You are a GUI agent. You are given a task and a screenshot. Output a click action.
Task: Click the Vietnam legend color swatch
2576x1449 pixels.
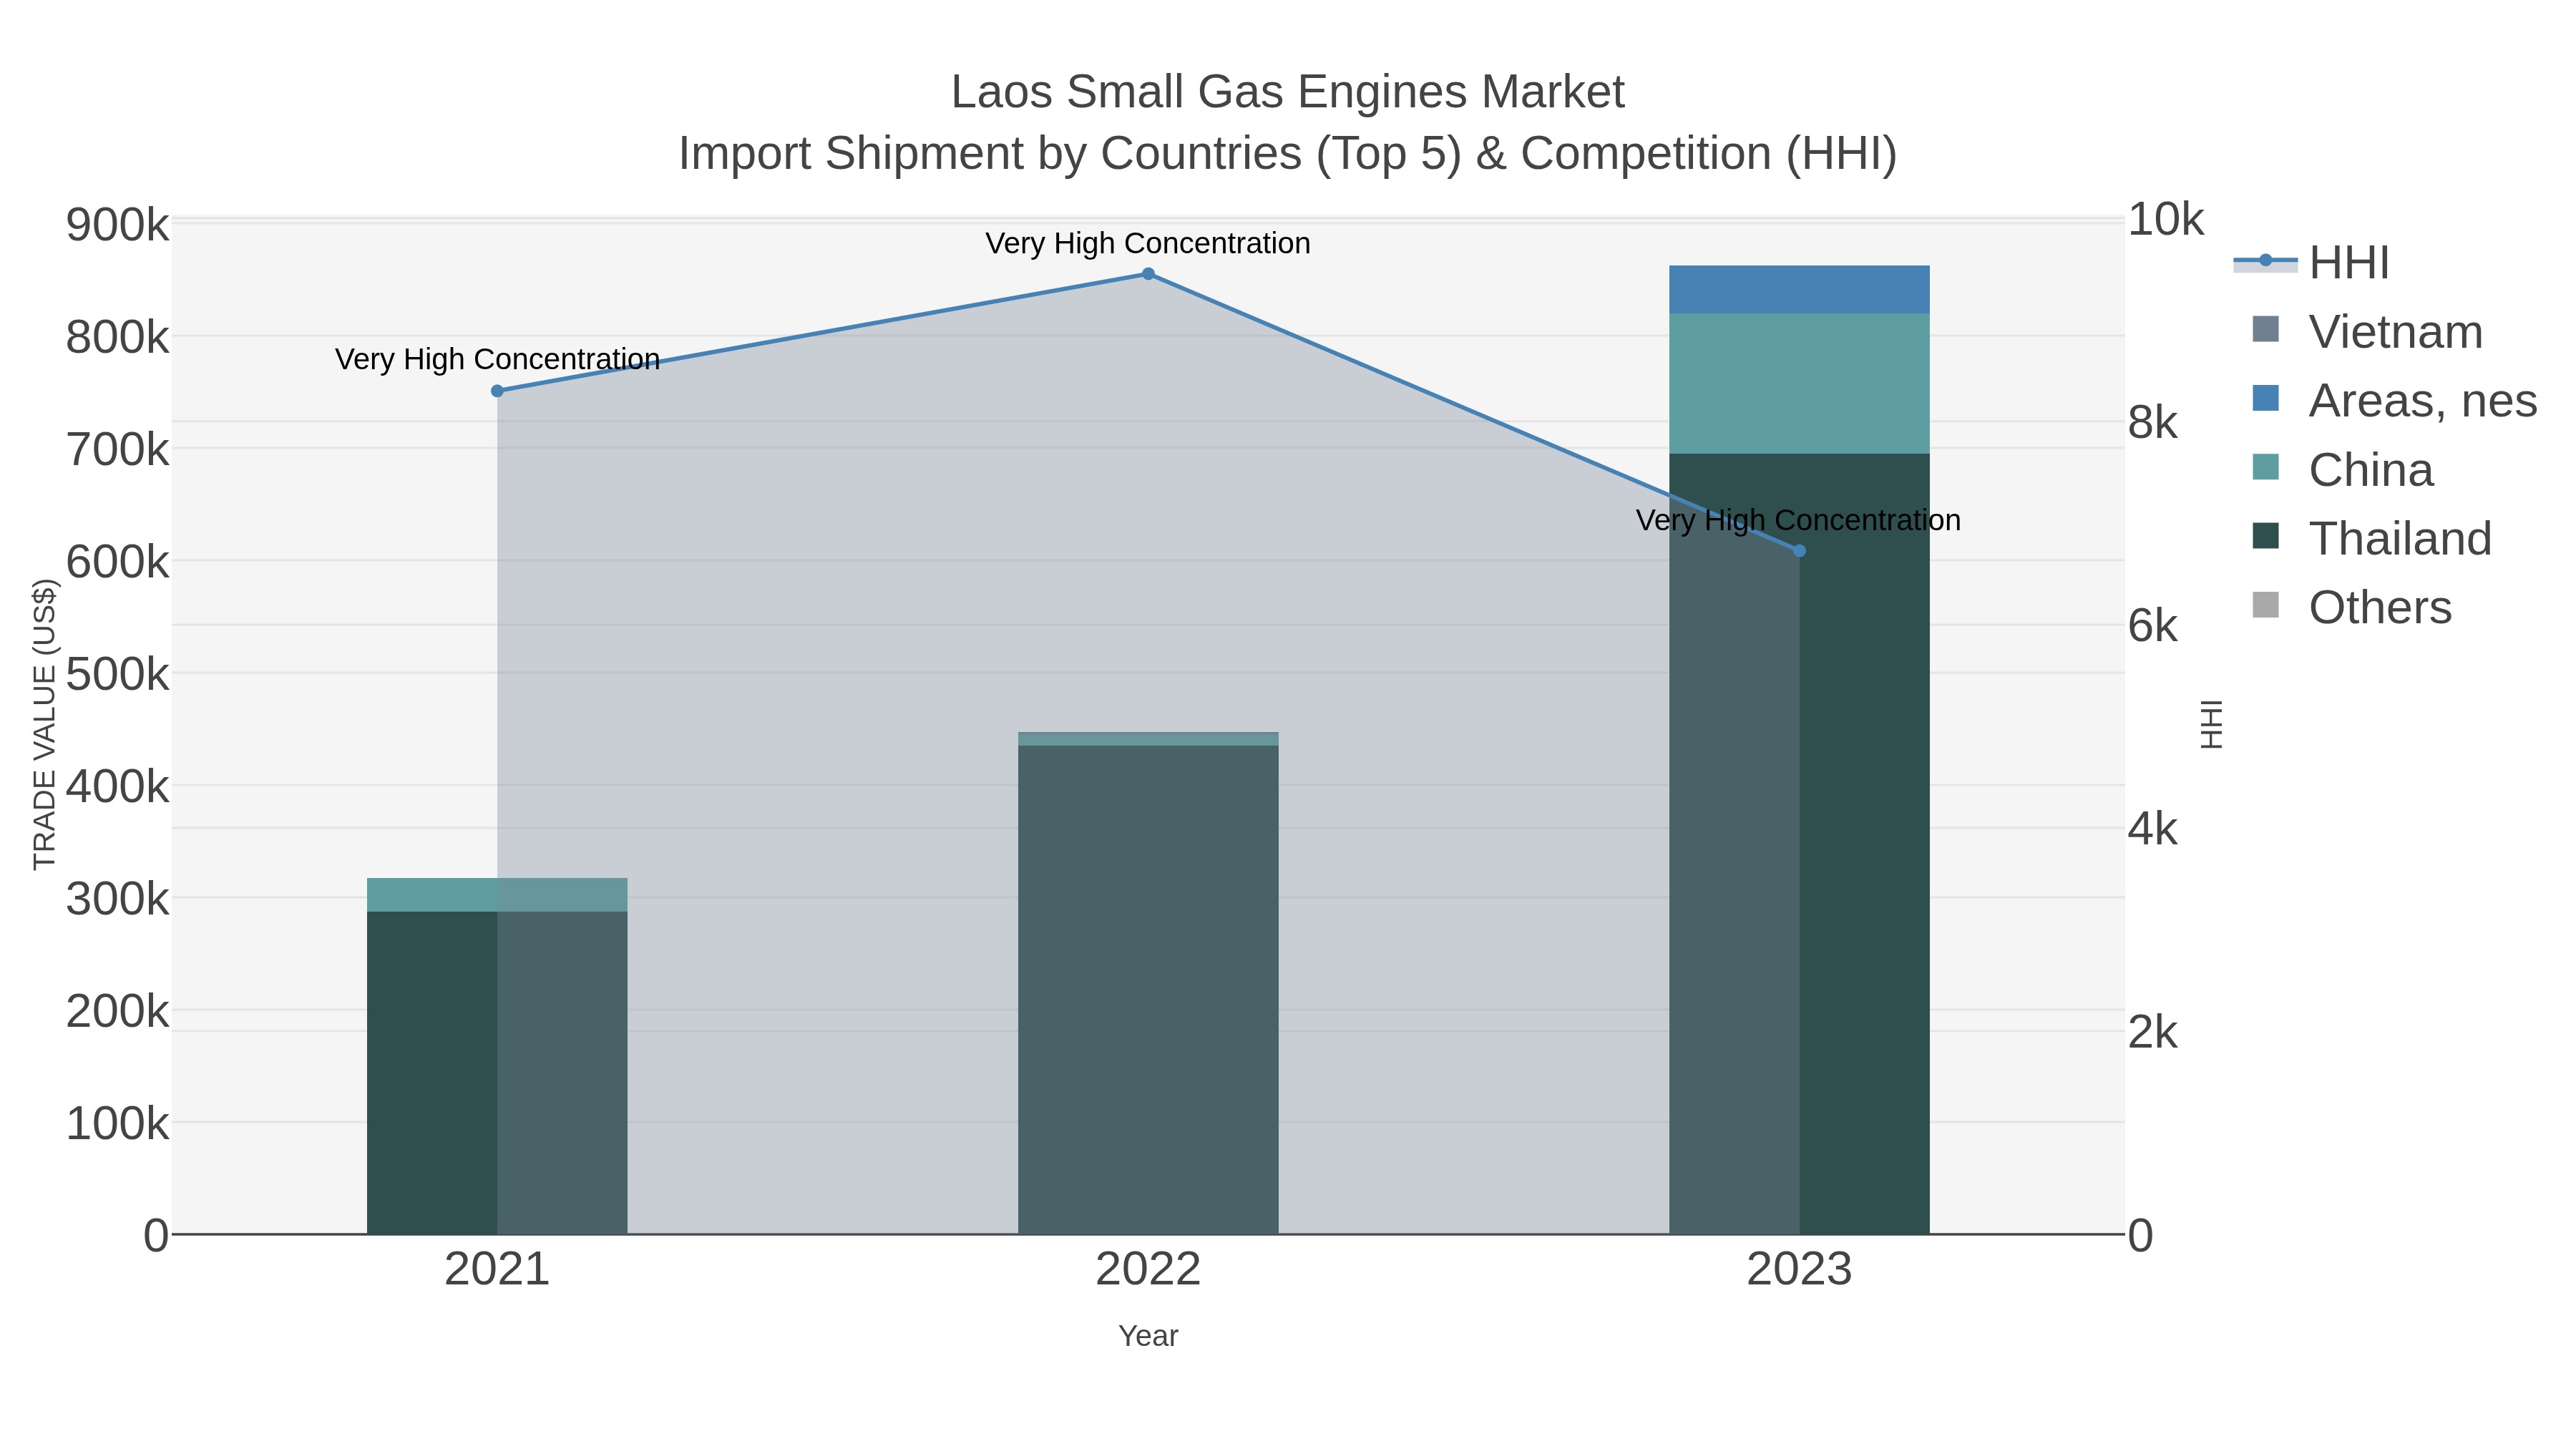(x=2266, y=330)
